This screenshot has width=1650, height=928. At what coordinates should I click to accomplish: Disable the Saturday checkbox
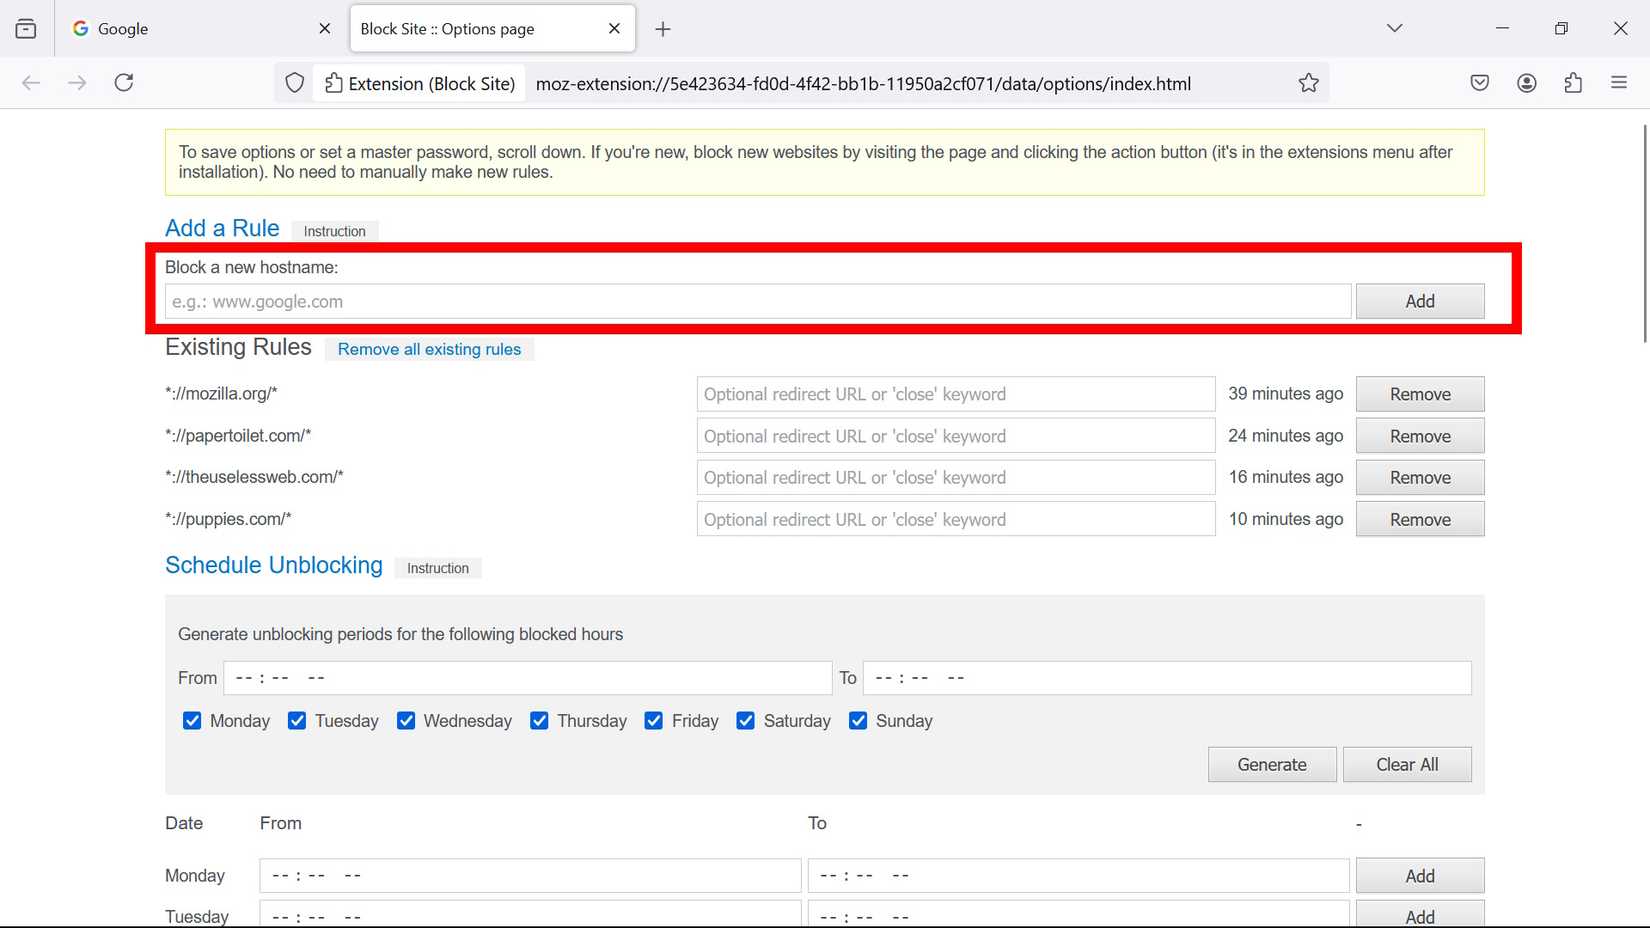click(x=746, y=720)
